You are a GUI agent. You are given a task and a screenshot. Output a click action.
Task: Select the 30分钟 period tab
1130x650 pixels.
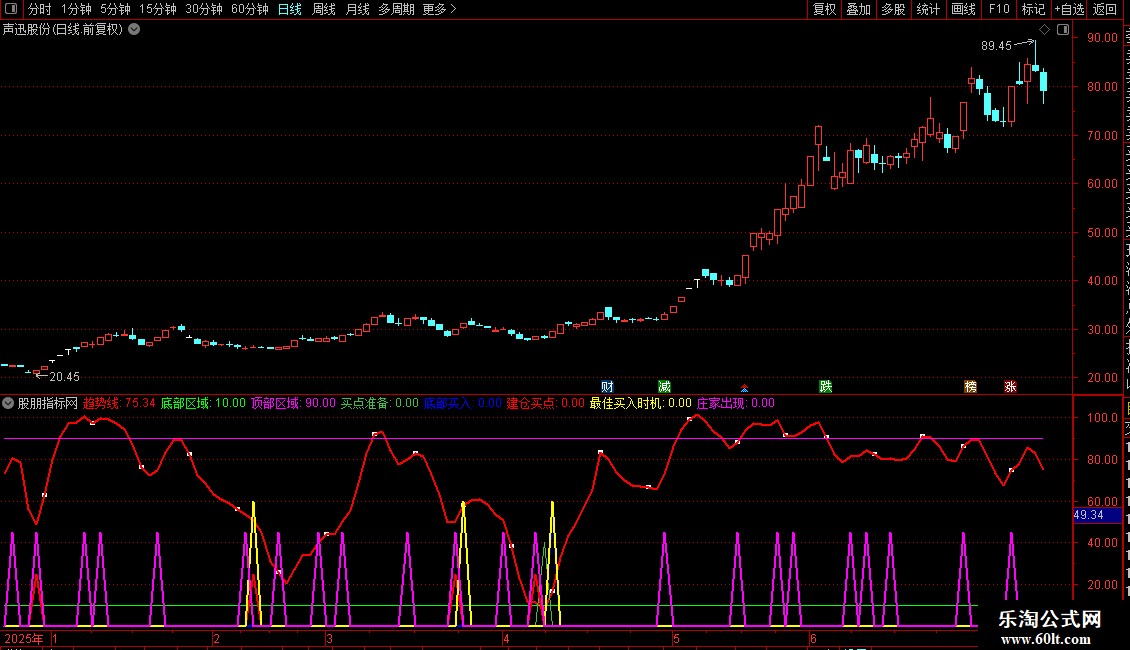pos(204,9)
